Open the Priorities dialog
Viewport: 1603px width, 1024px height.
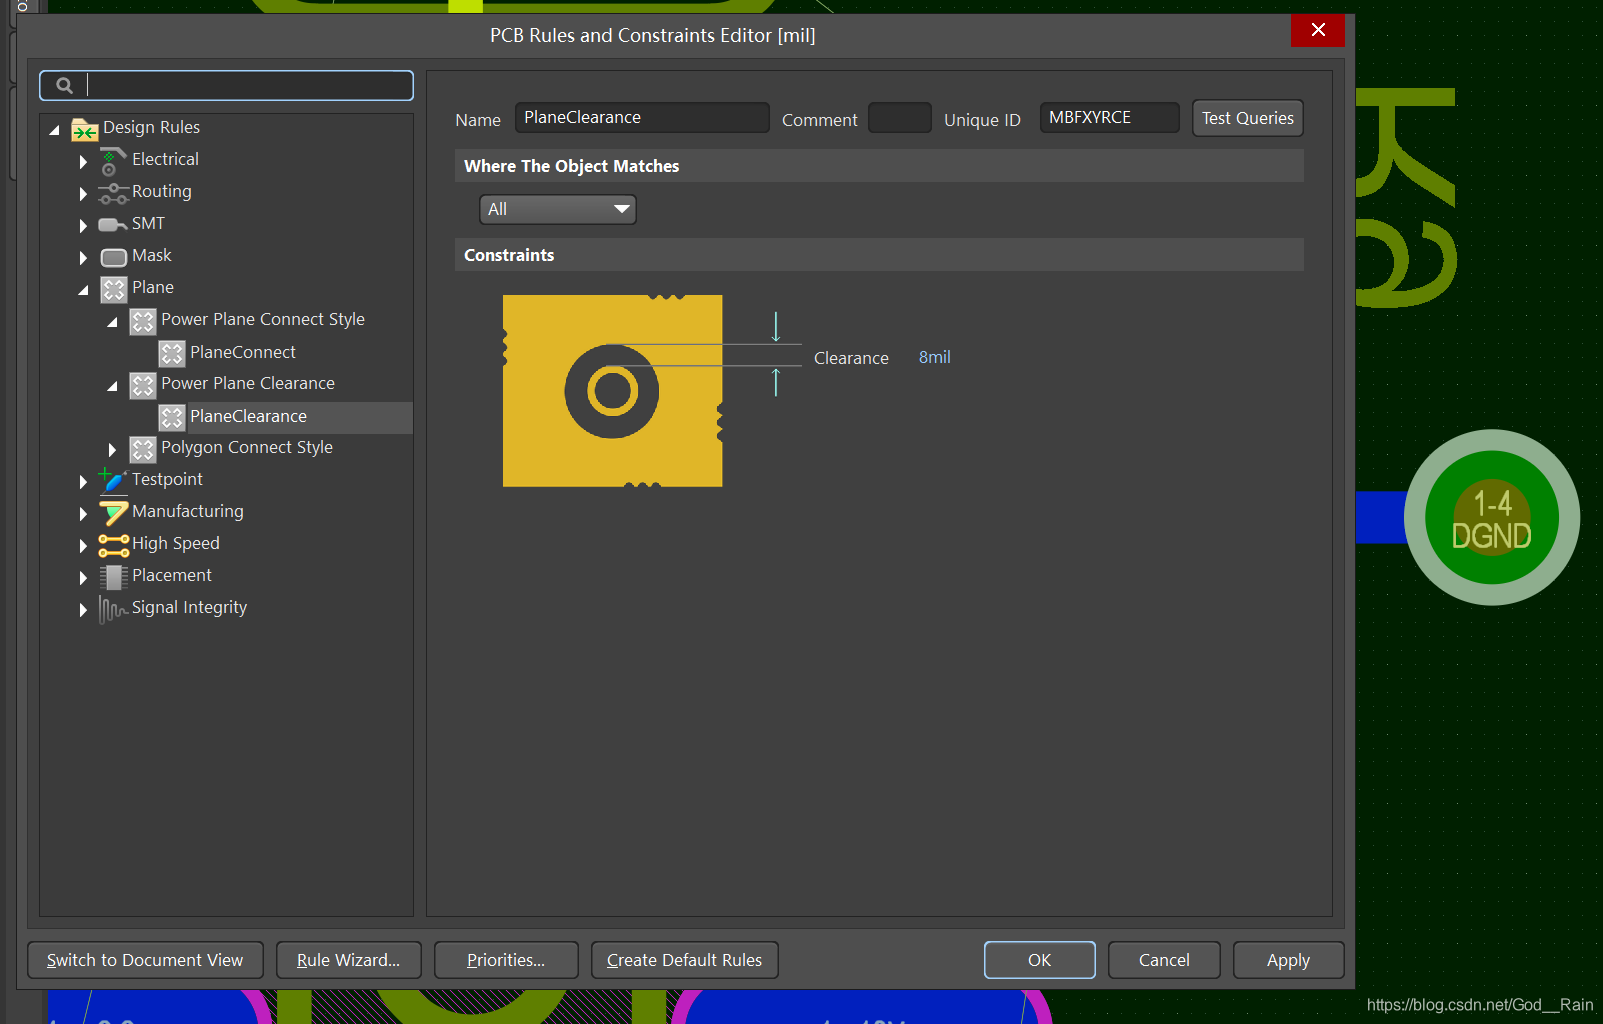[x=506, y=960]
